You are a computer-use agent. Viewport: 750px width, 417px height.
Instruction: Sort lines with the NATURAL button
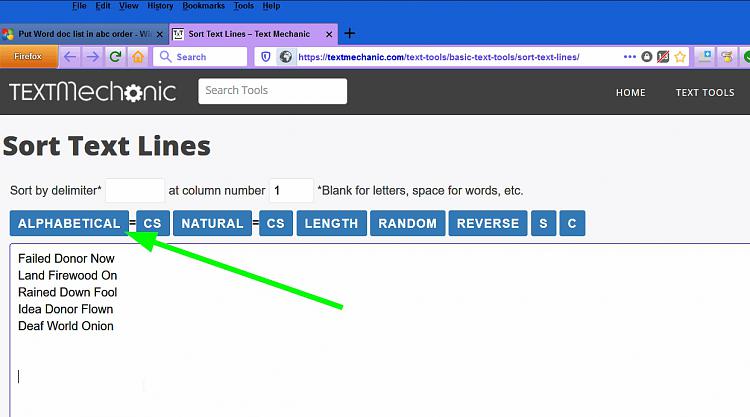212,223
